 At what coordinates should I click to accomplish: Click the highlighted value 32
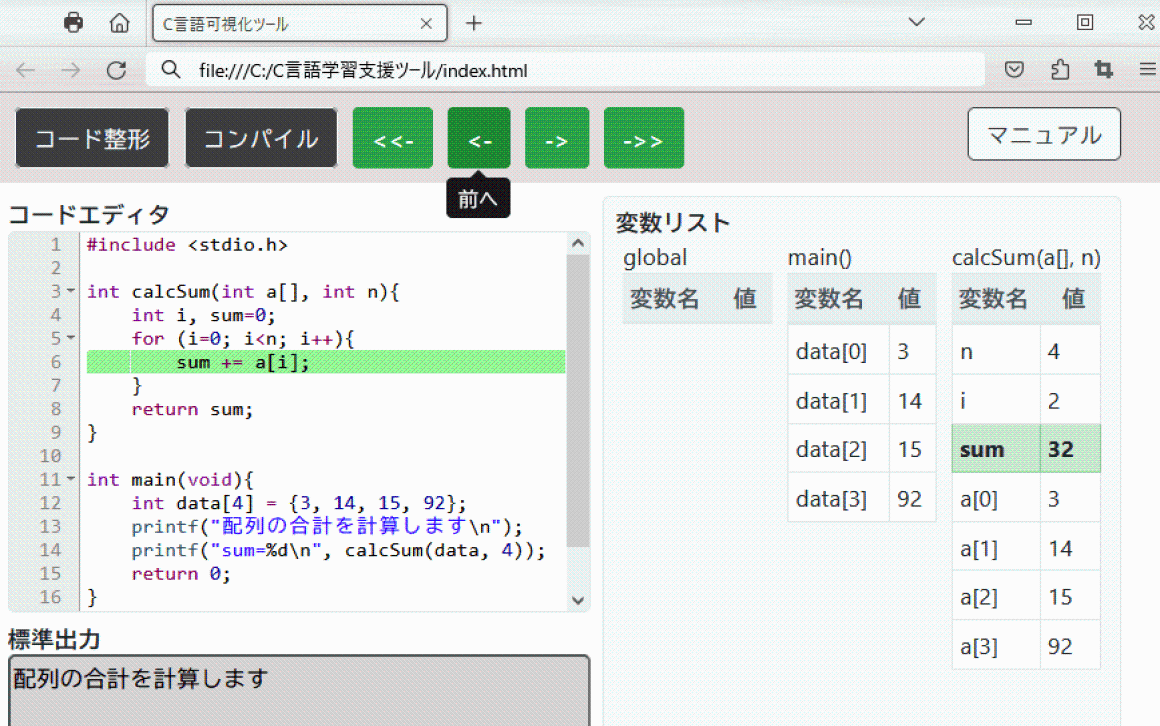point(1070,449)
